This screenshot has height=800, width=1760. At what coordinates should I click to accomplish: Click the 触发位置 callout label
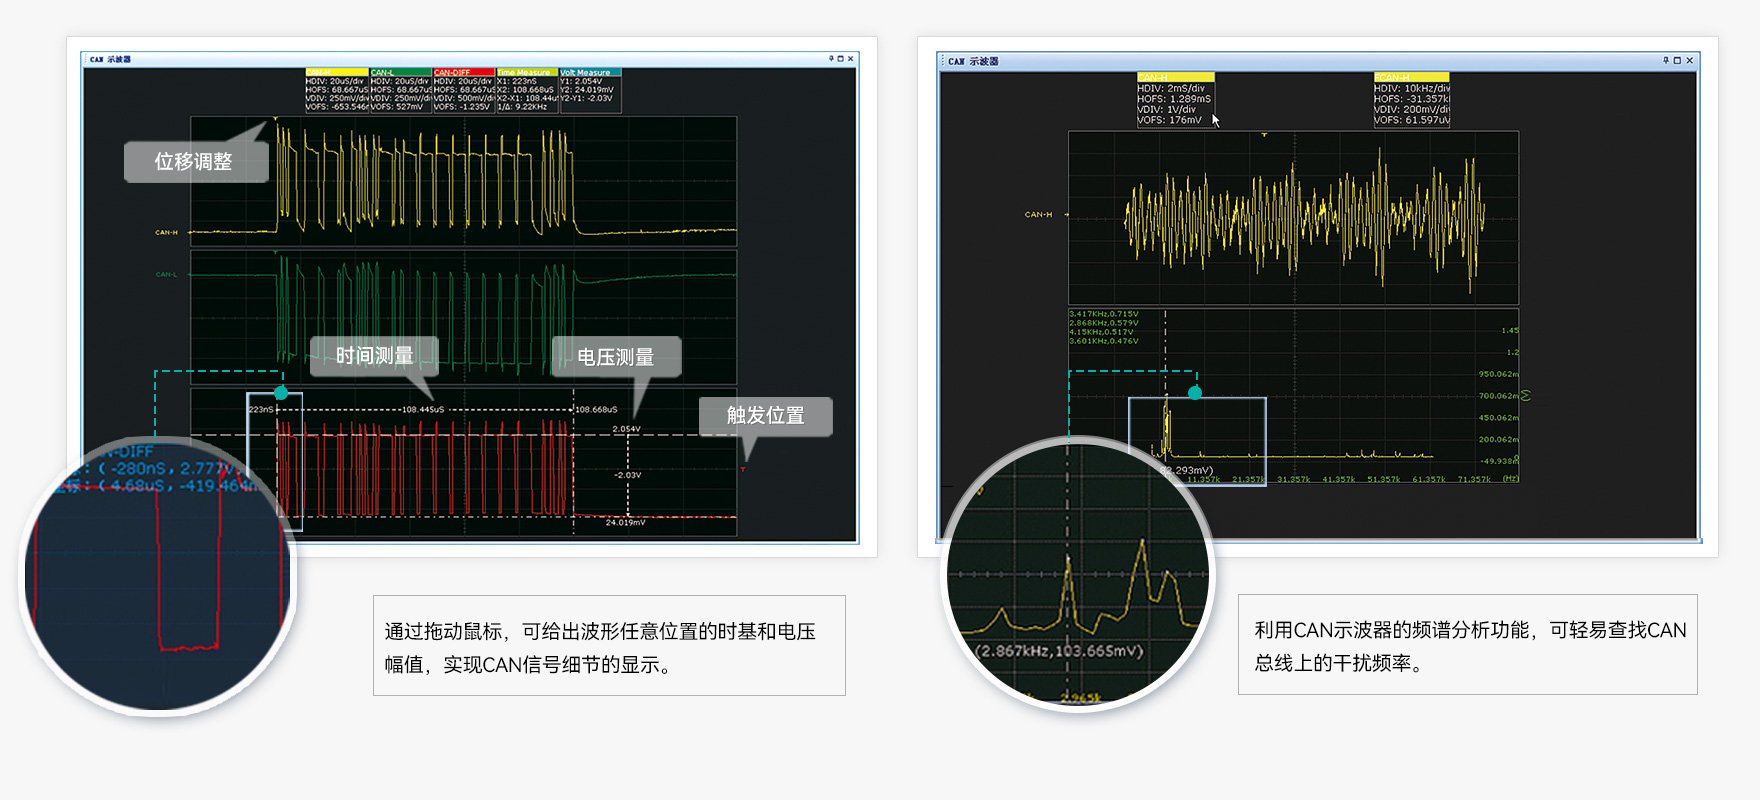(765, 416)
